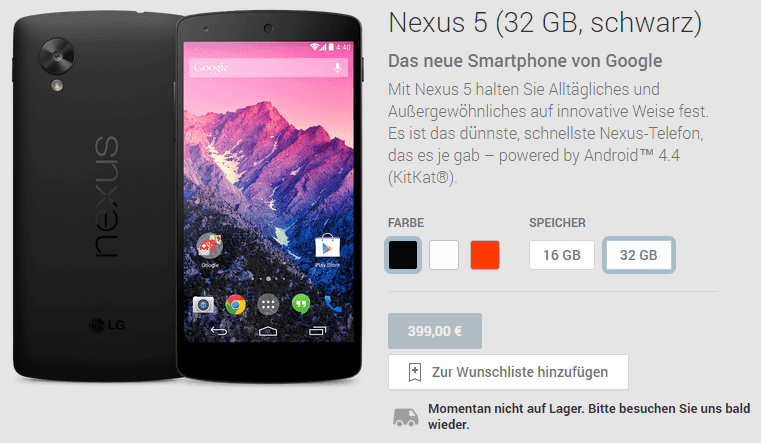The height and width of the screenshot is (443, 761).
Task: Choose the white color option
Action: click(x=444, y=255)
